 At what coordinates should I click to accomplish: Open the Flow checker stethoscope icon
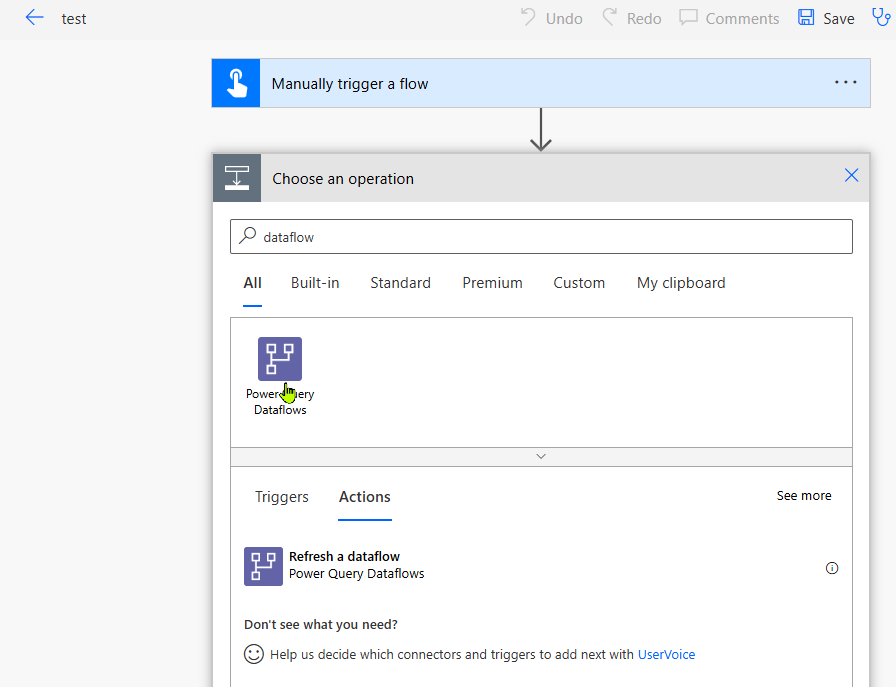tap(881, 17)
